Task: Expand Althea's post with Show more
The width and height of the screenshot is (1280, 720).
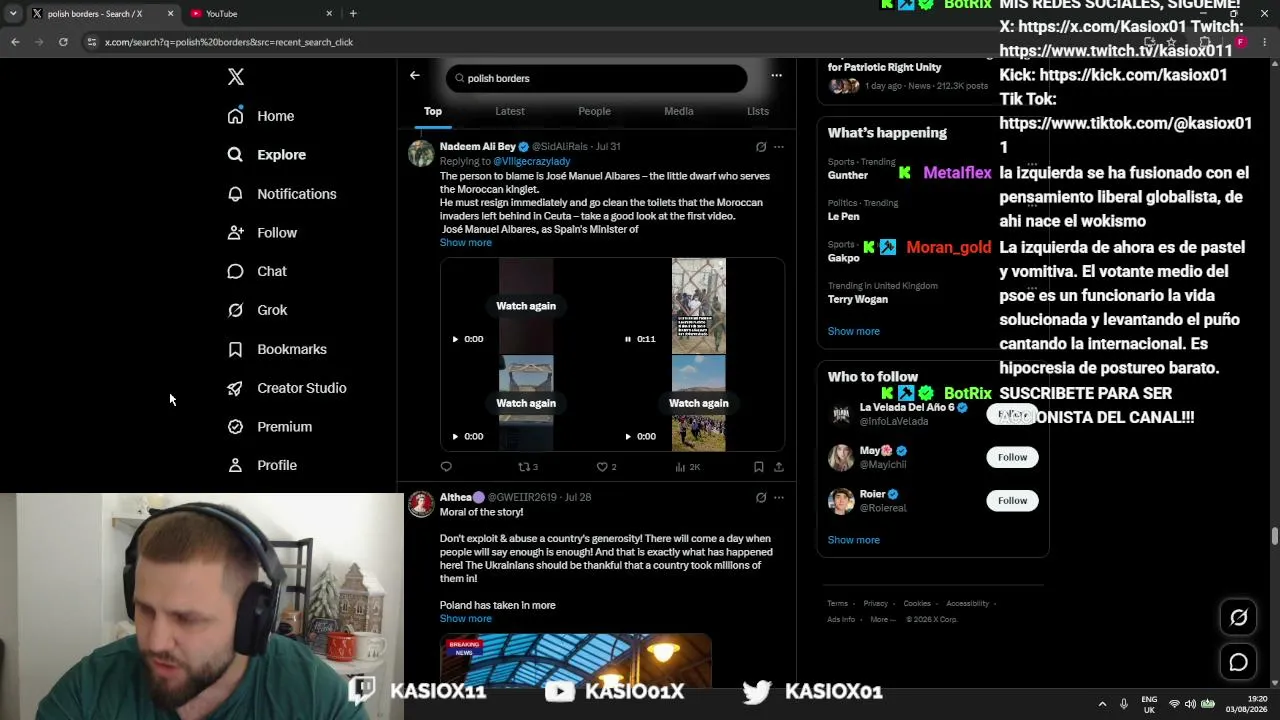Action: pyautogui.click(x=466, y=619)
